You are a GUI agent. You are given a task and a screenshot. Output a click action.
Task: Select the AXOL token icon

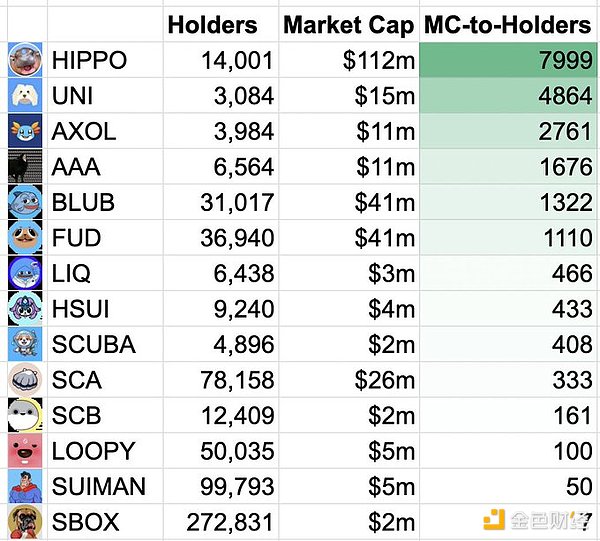pyautogui.click(x=24, y=131)
